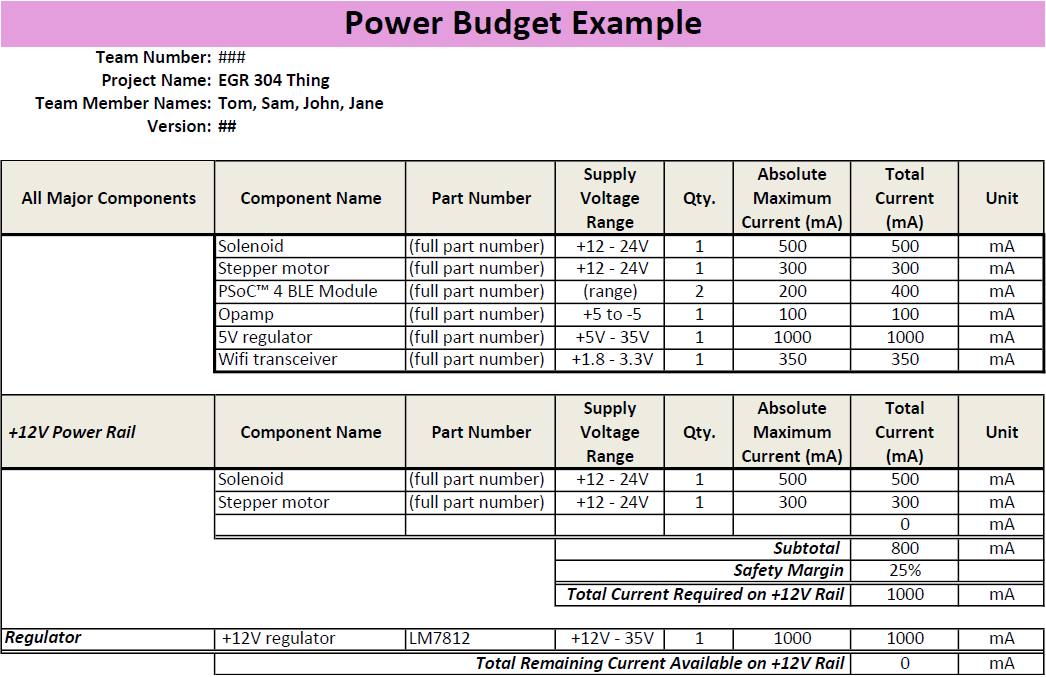Select the Opamp voltage cell "+5 to -5"

coord(609,314)
